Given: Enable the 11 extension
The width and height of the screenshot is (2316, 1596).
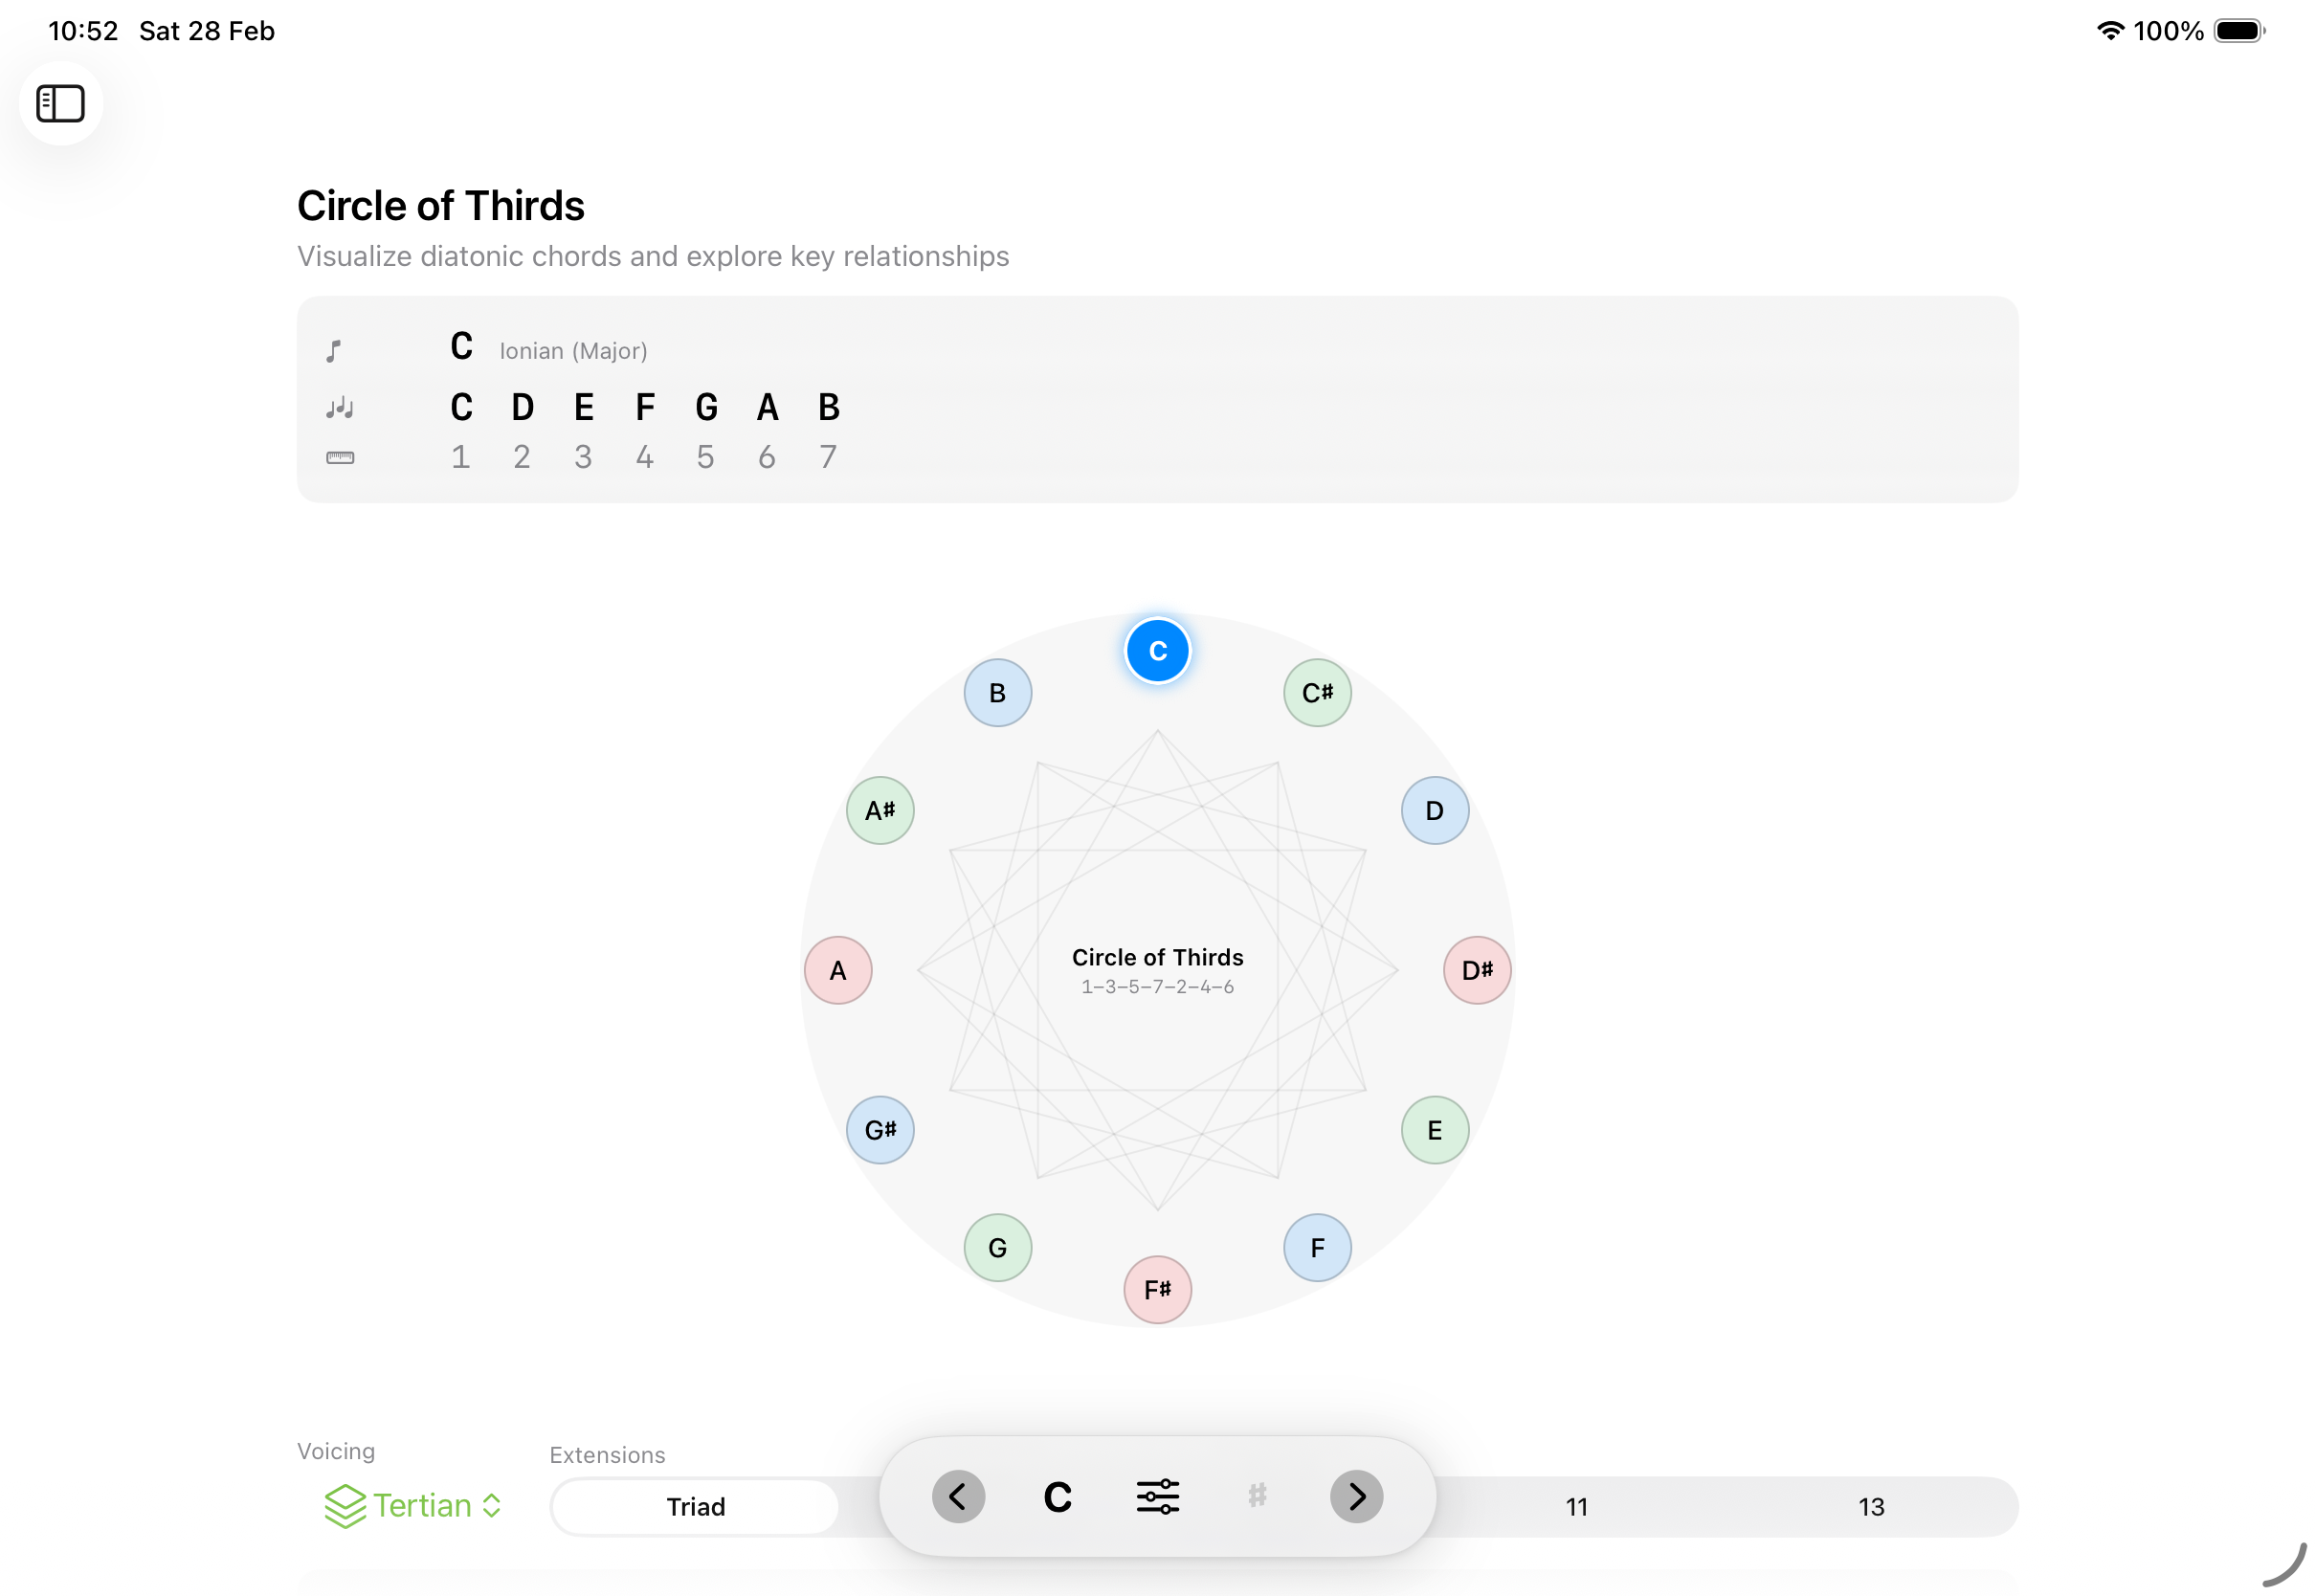Looking at the screenshot, I should (x=1576, y=1507).
